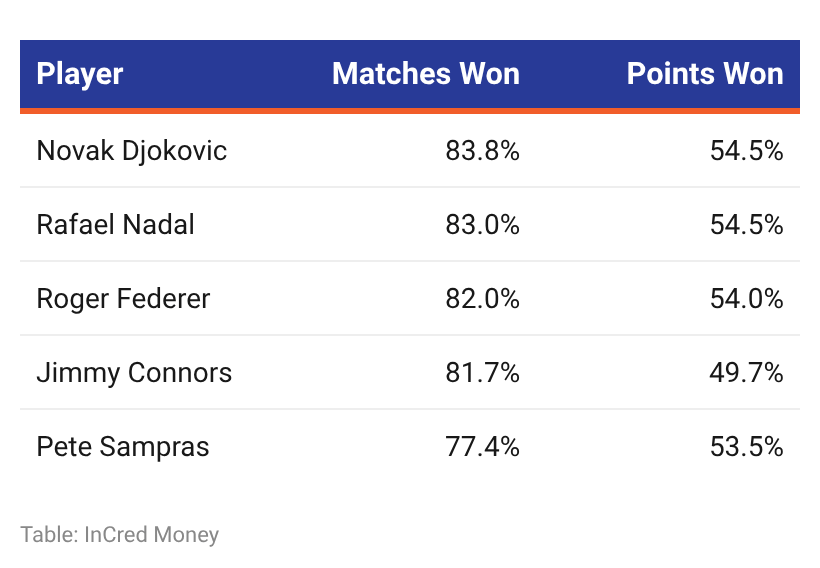820x568 pixels.
Task: Click the Table: InCred Money credit text
Action: point(120,535)
